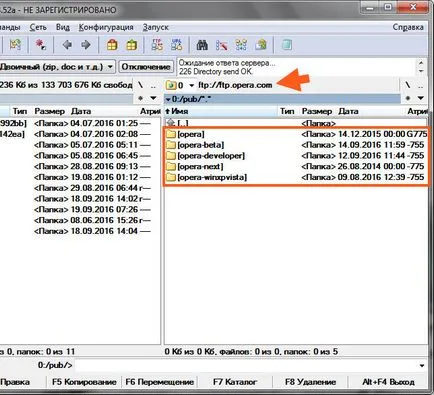This screenshot has width=434, height=395.
Task: Open left panel favorites asterisk button
Action: pos(140,98)
